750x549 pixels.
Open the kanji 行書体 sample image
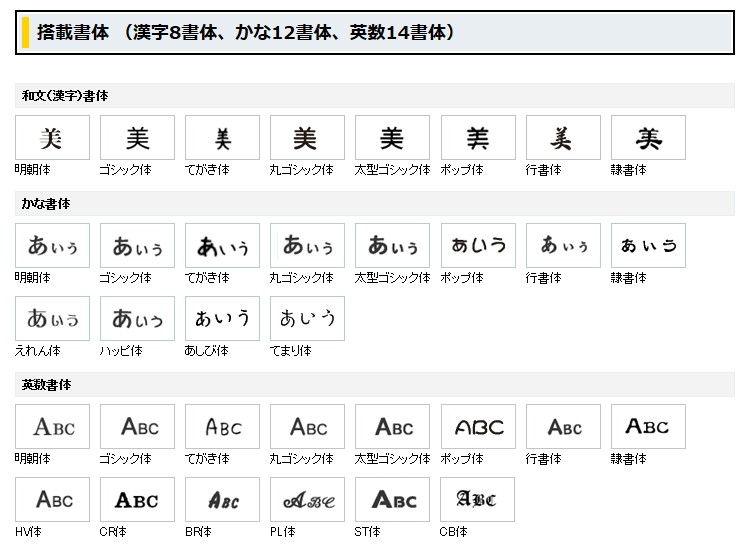563,138
